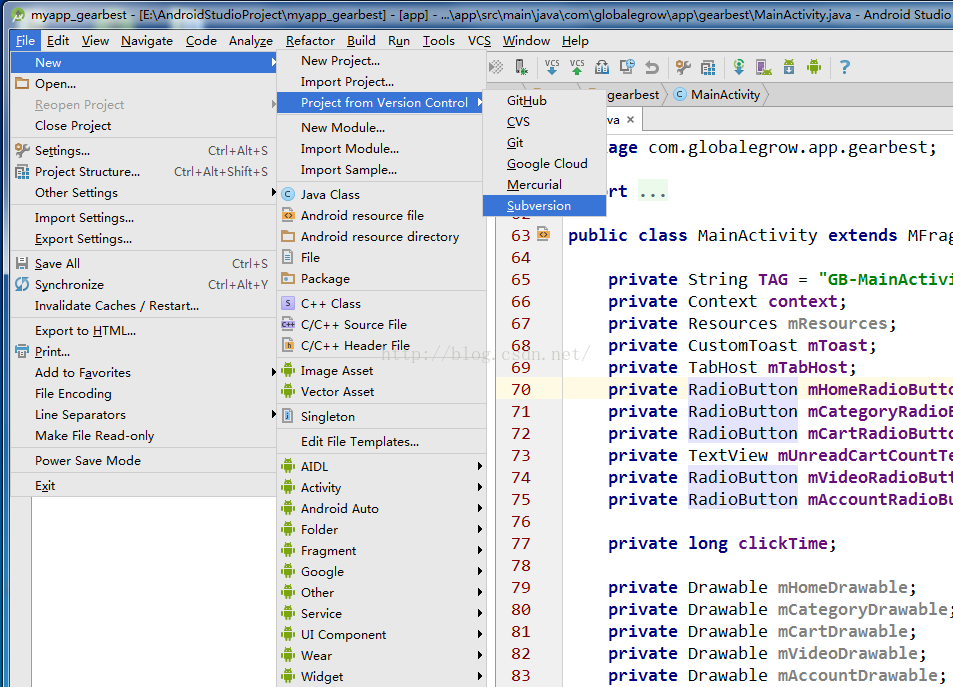Expand the AIDL submenu arrow
953x687 pixels.
tap(480, 466)
